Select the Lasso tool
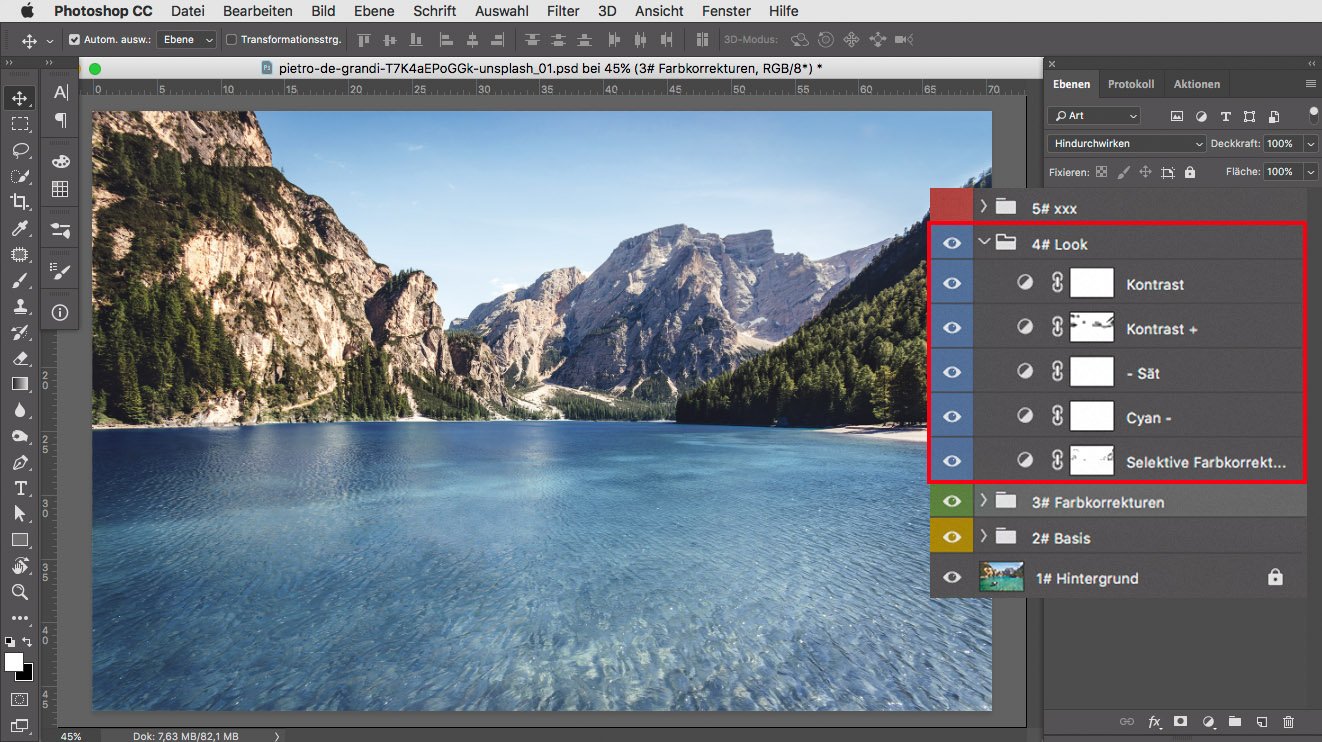Screen dimensions: 1322x742 coord(20,150)
